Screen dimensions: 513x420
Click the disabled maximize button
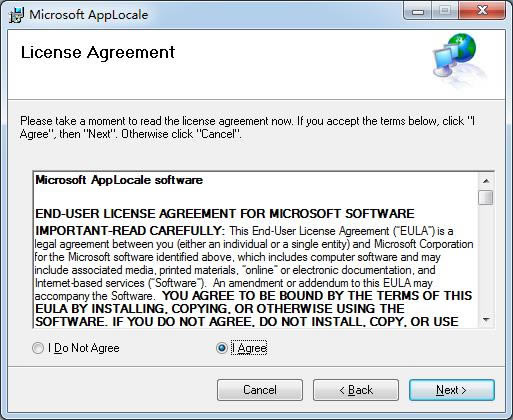click(445, 11)
